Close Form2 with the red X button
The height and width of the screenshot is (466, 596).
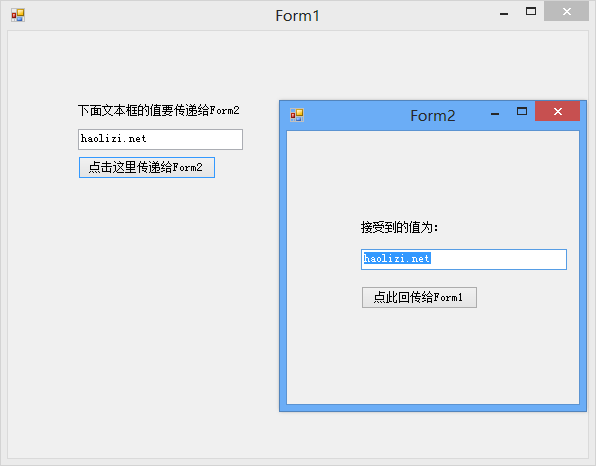pos(557,111)
